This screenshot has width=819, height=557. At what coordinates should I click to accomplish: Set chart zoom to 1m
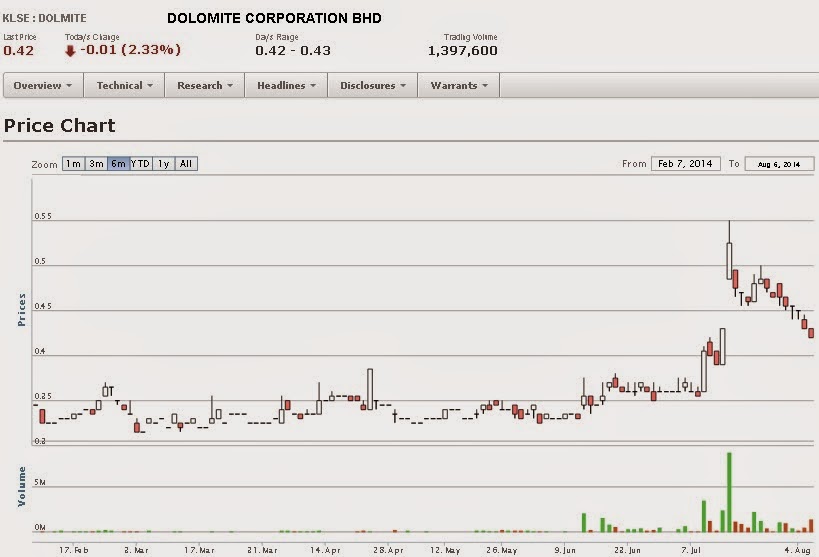pos(73,164)
